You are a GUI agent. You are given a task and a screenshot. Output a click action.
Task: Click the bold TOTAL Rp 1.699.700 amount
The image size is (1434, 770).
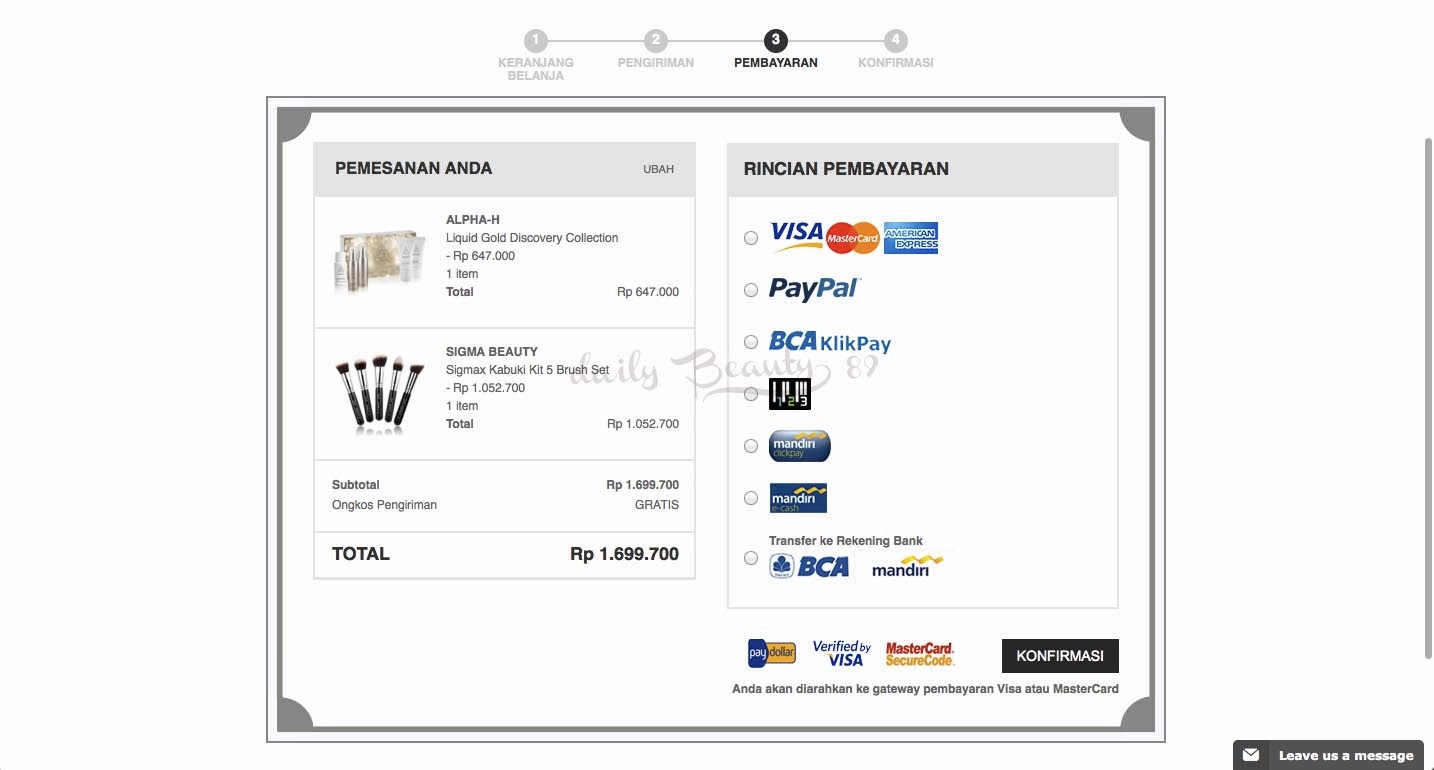624,554
